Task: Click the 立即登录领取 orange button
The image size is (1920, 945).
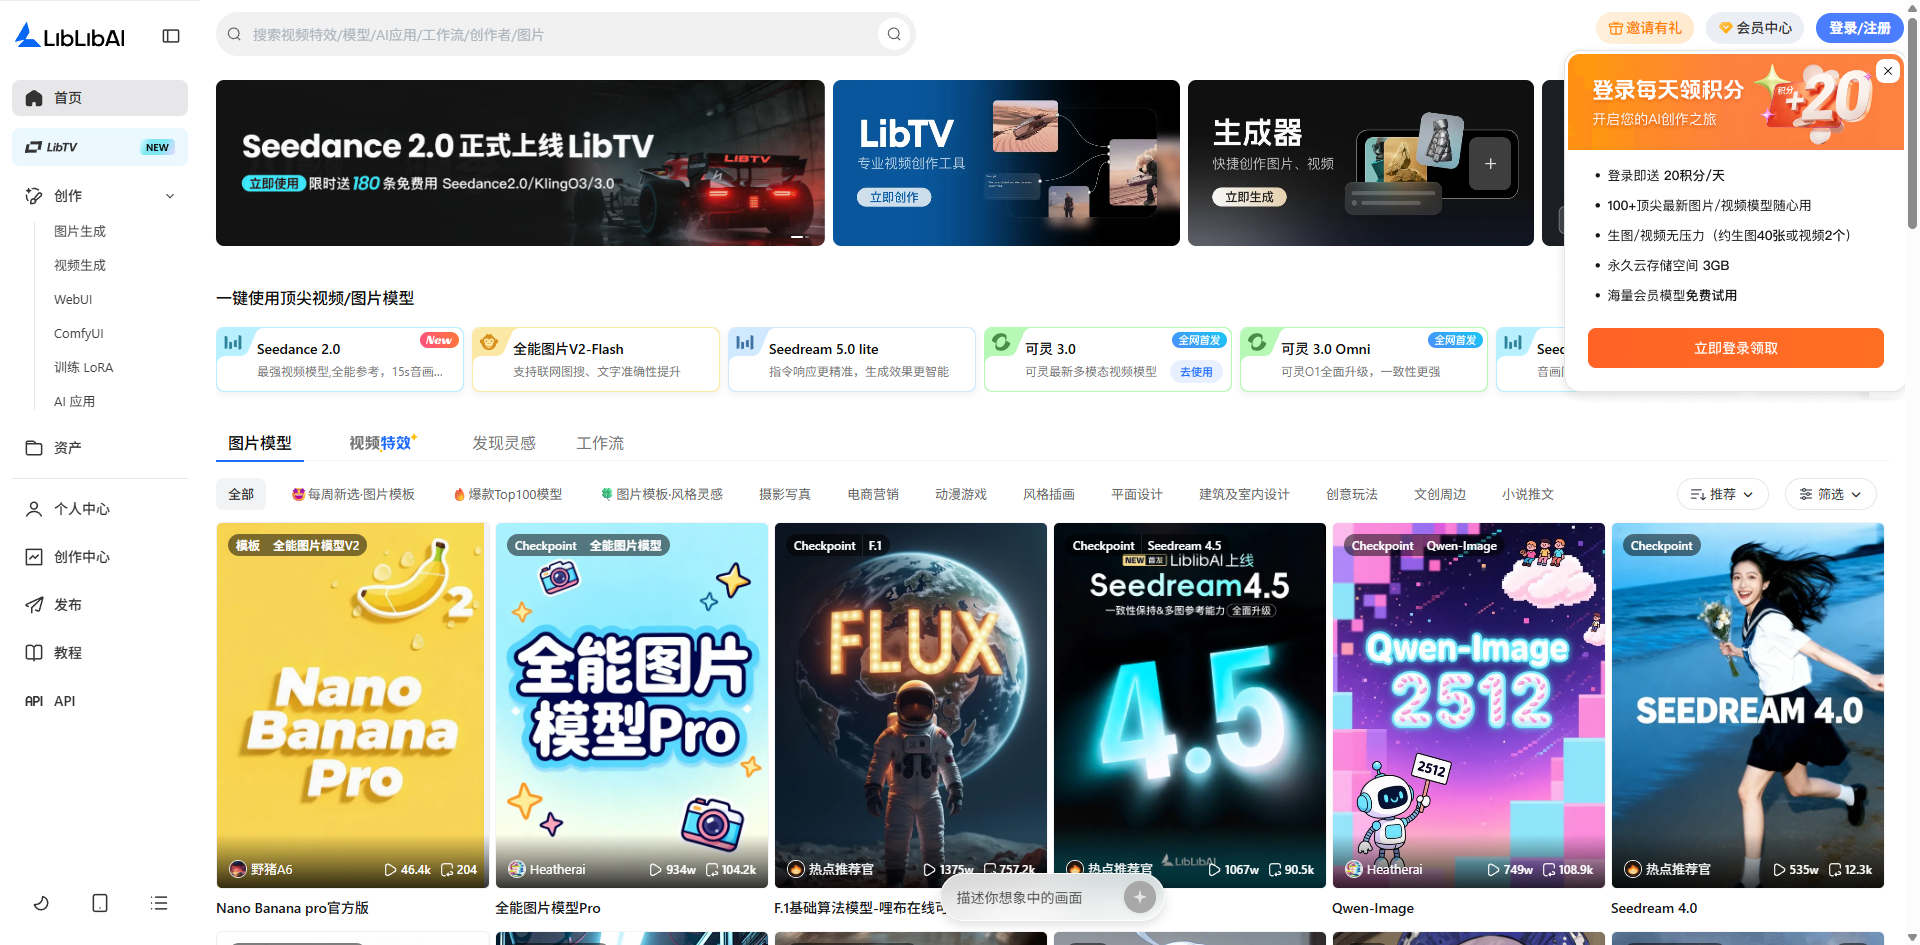Action: point(1735,348)
